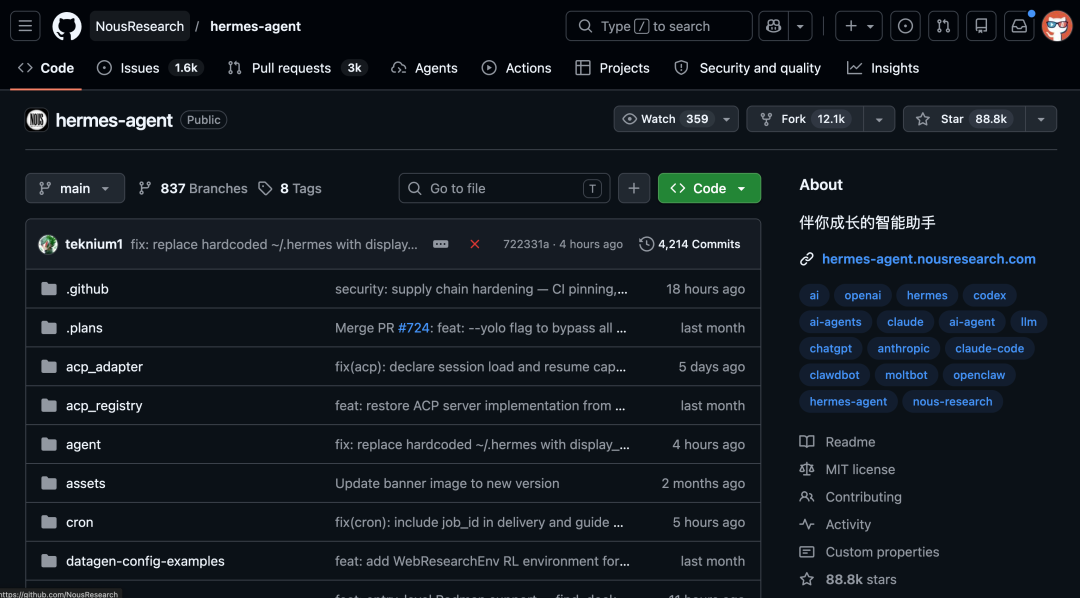Visit hermes-agent.nousresearch.com
Image resolution: width=1080 pixels, height=598 pixels.
click(929, 258)
